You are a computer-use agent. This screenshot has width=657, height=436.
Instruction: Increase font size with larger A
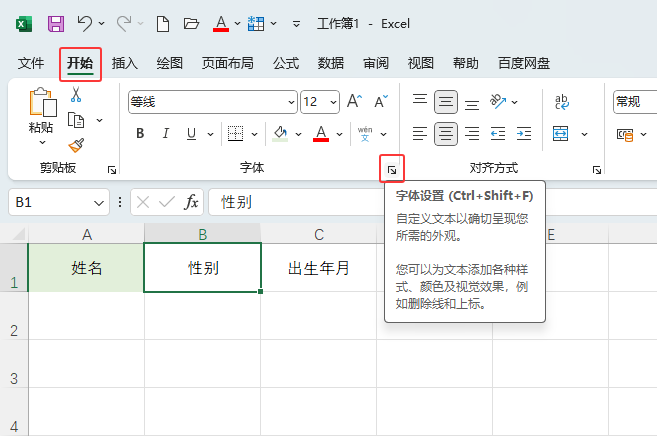(x=354, y=101)
